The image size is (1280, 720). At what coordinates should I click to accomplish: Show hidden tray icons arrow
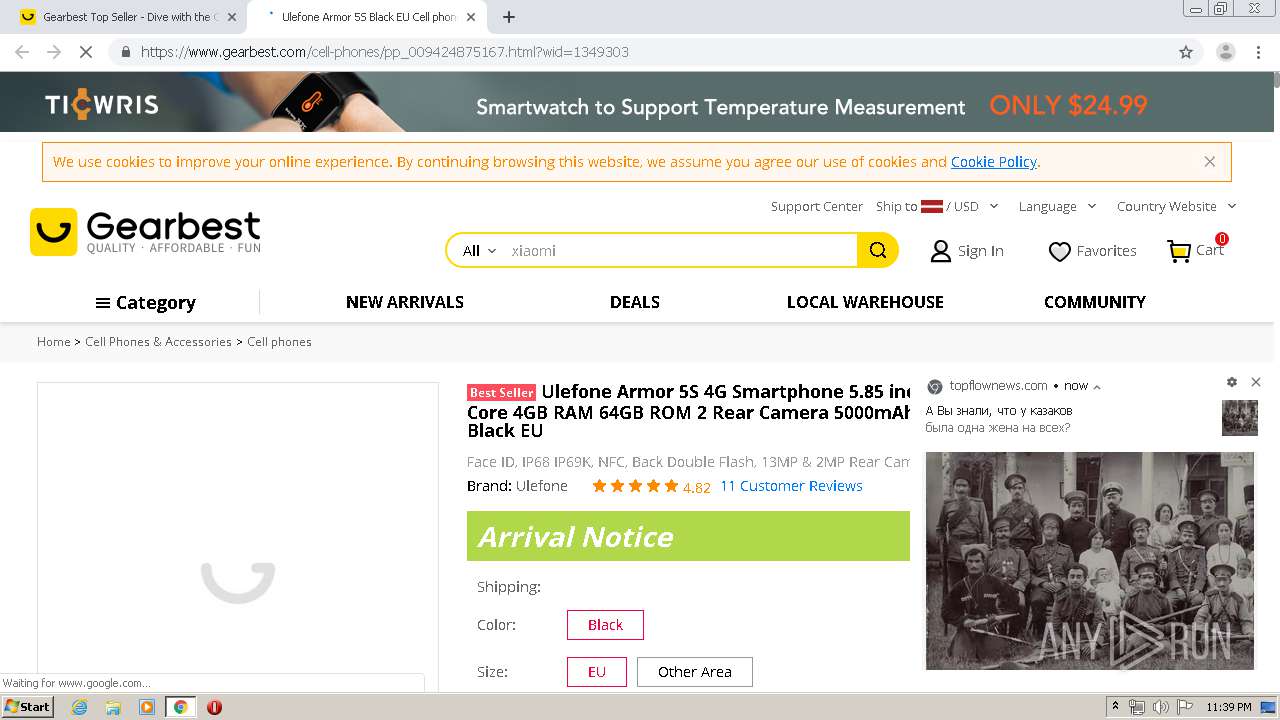(1115, 707)
